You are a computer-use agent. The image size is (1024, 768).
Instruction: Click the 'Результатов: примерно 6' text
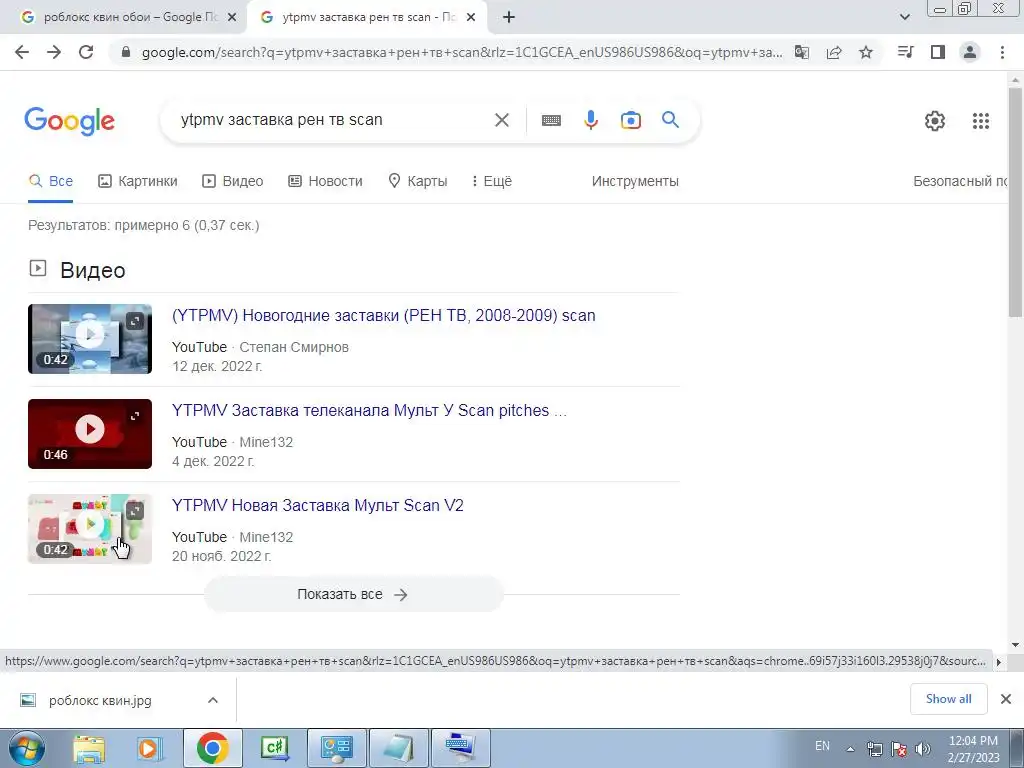[144, 225]
